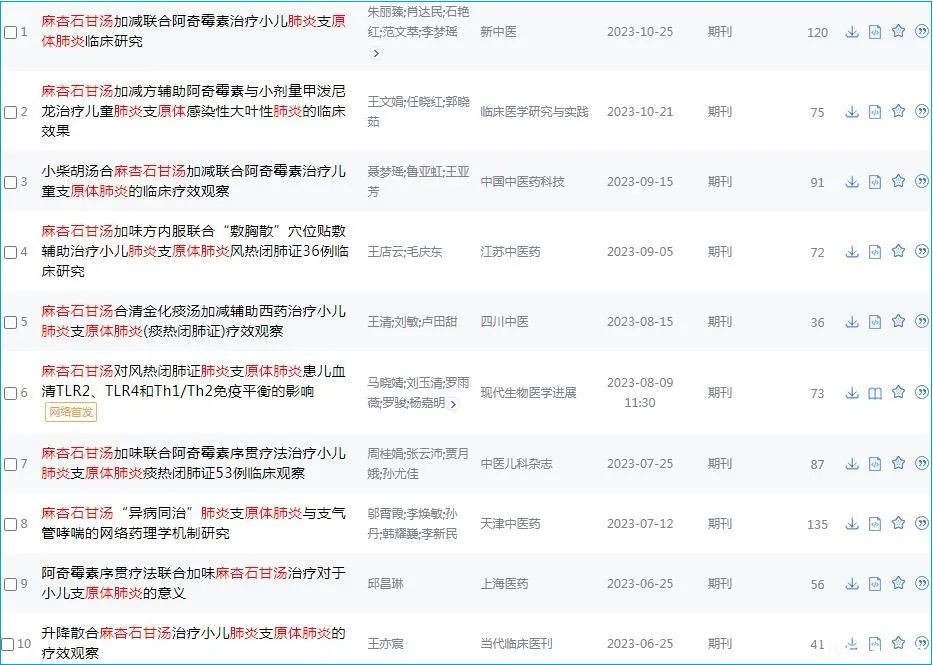Image resolution: width=933 pixels, height=665 pixels.
Task: Toggle checkbox for result 5
Action: tap(11, 322)
